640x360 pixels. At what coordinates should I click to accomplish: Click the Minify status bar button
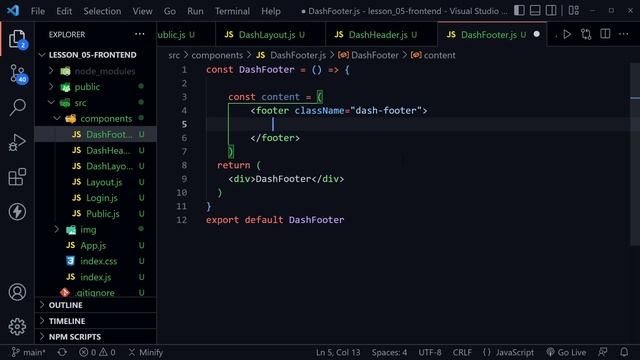click(x=146, y=352)
